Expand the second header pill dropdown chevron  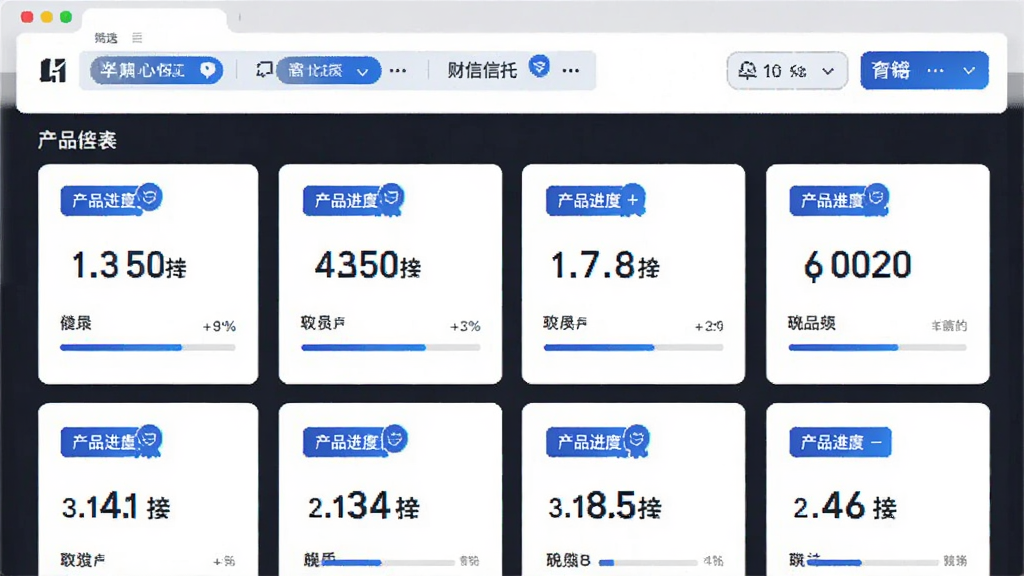click(362, 72)
